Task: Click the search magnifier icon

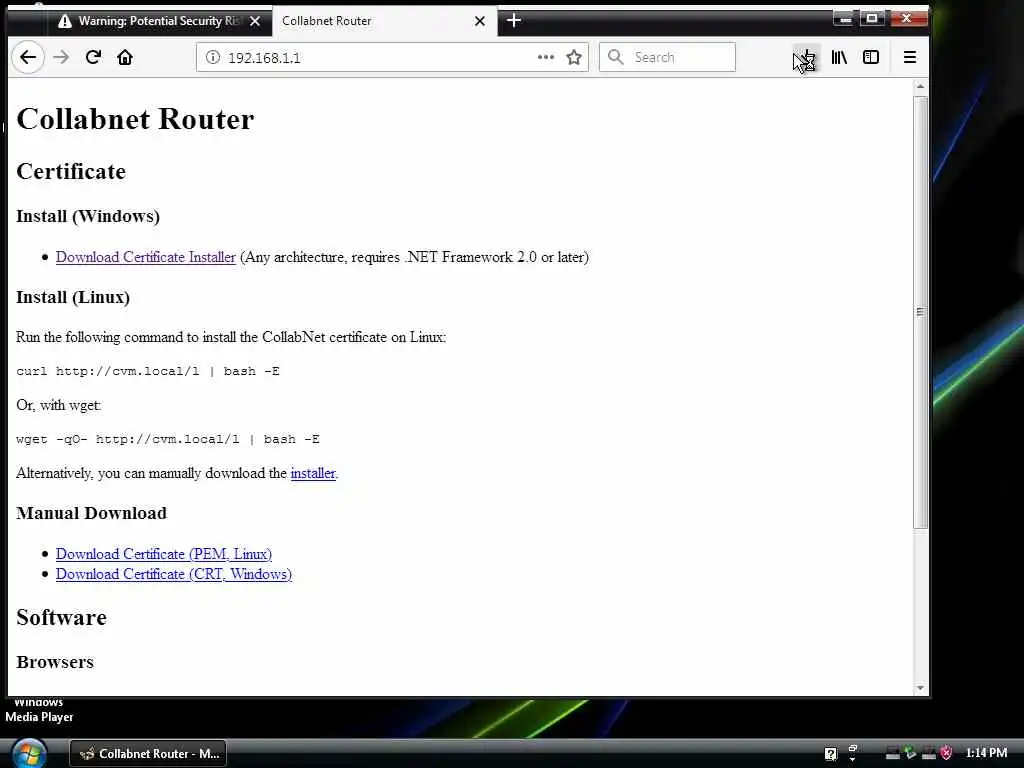Action: coord(615,57)
